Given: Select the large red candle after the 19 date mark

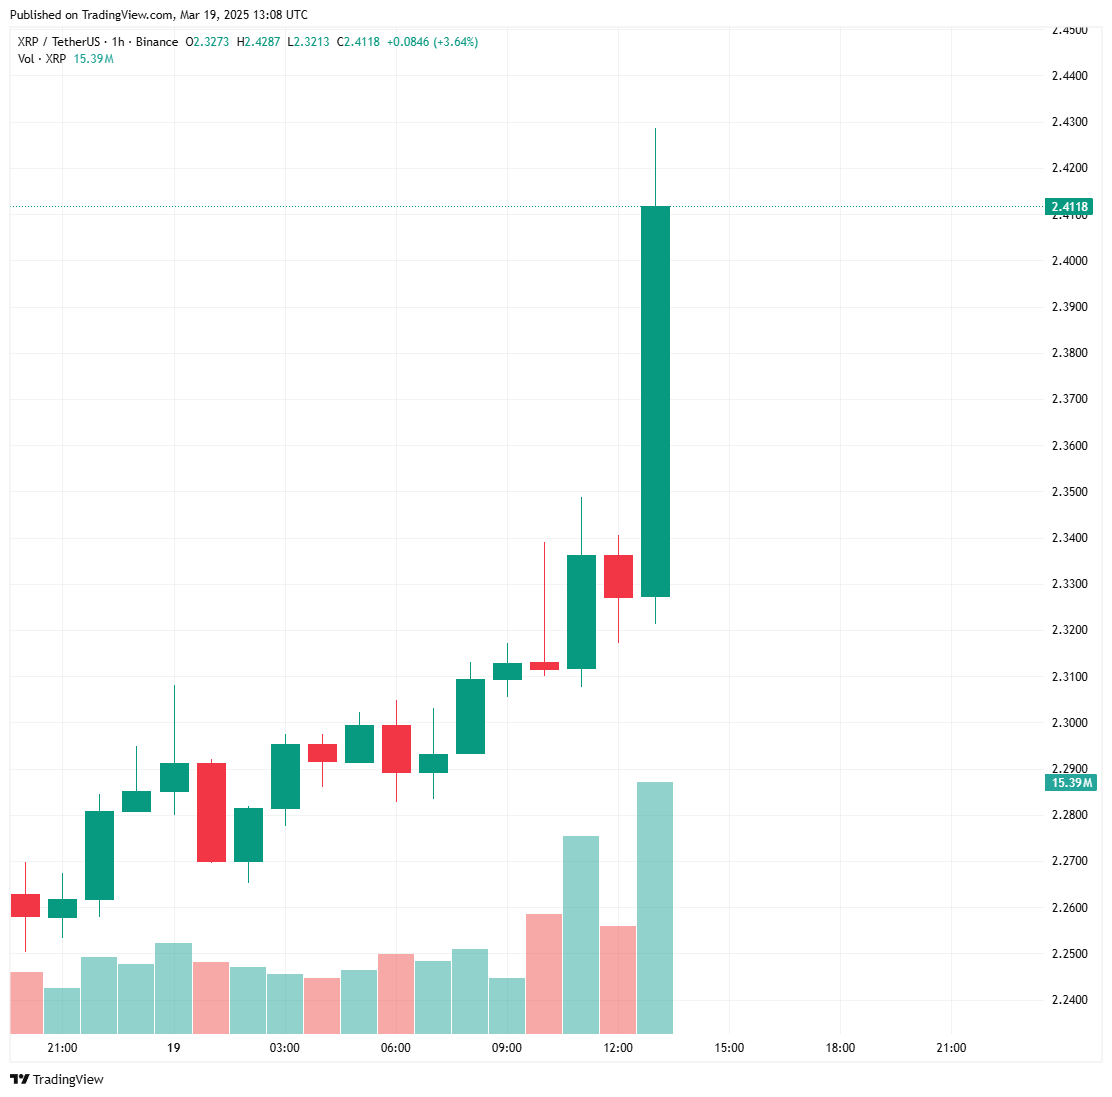Looking at the screenshot, I should (x=211, y=812).
